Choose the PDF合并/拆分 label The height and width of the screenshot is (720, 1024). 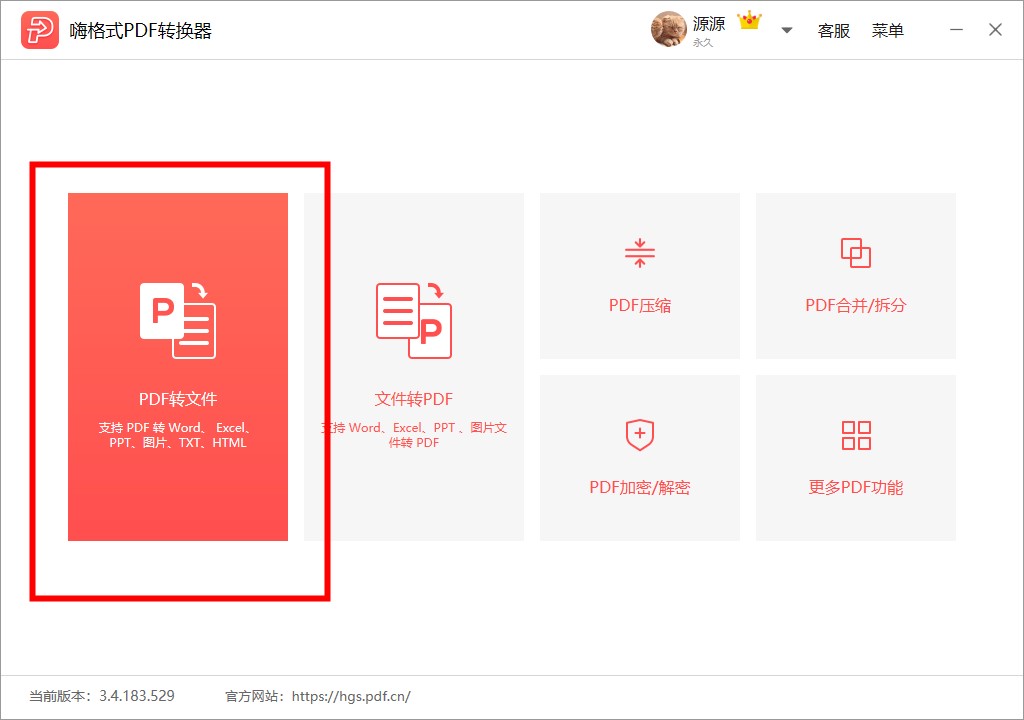(856, 305)
